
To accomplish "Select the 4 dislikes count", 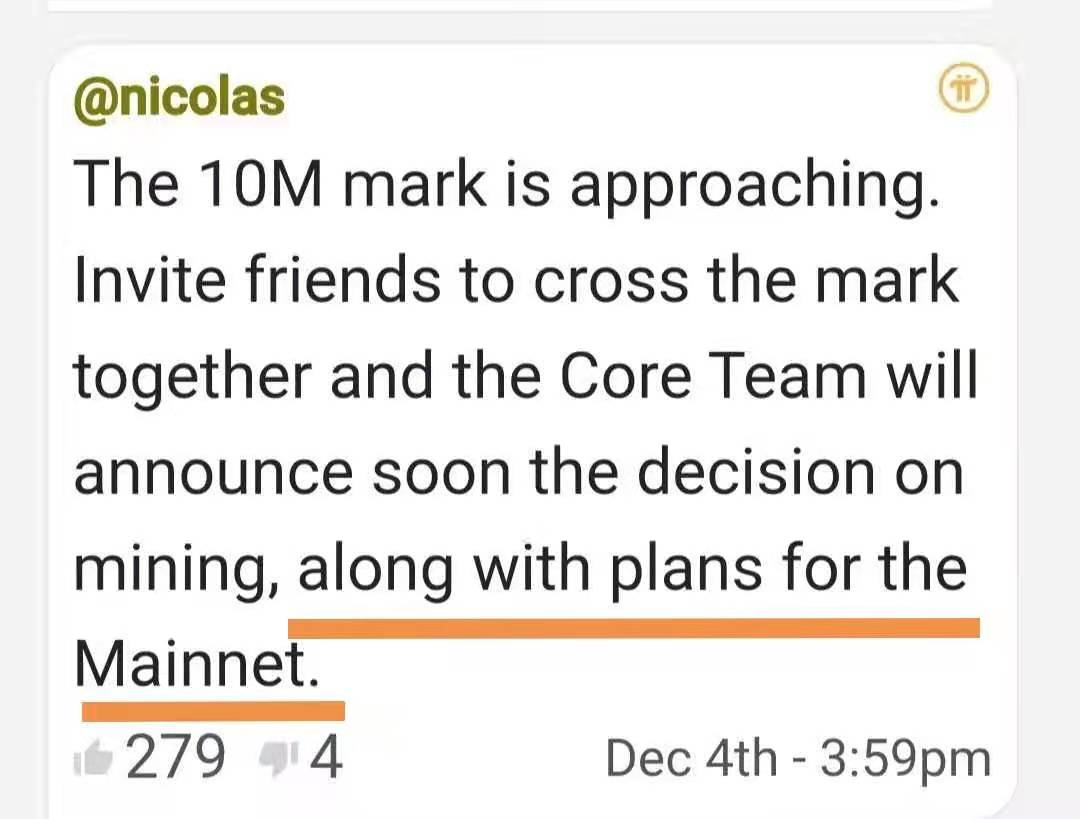I will pos(326,756).
